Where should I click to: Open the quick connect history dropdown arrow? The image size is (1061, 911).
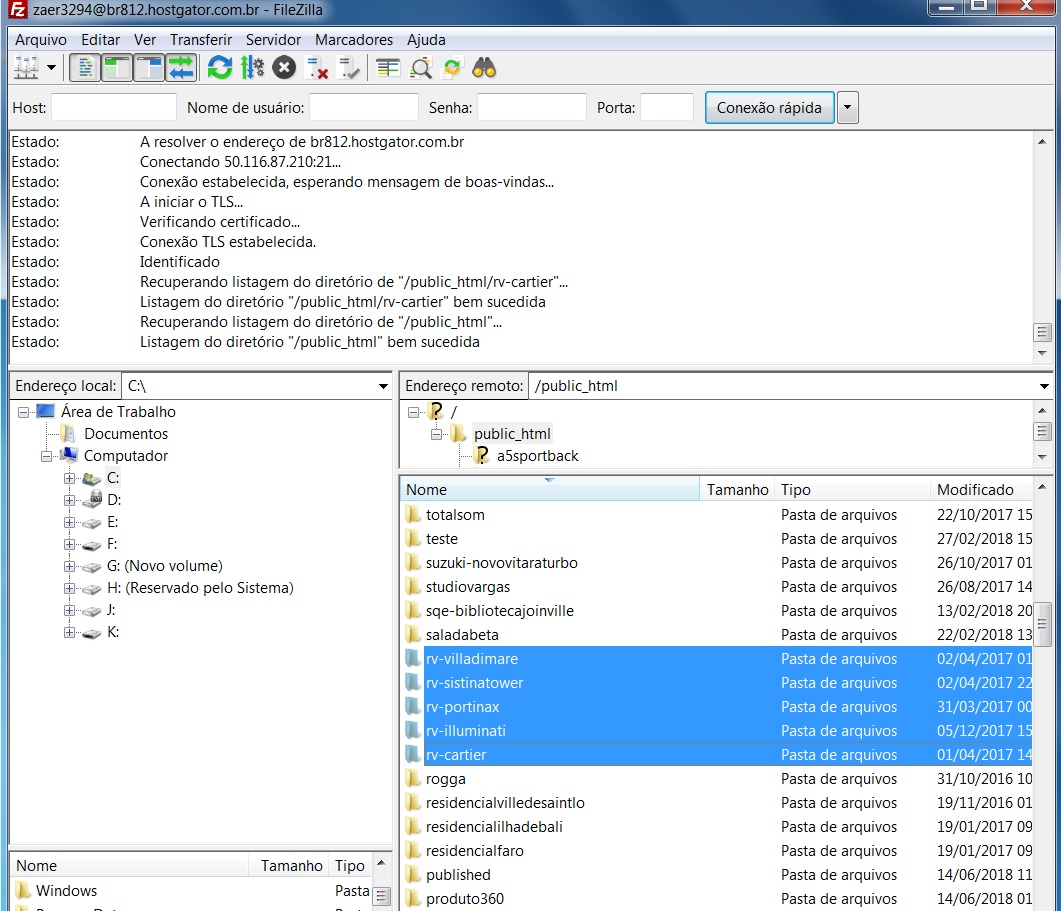click(x=847, y=108)
